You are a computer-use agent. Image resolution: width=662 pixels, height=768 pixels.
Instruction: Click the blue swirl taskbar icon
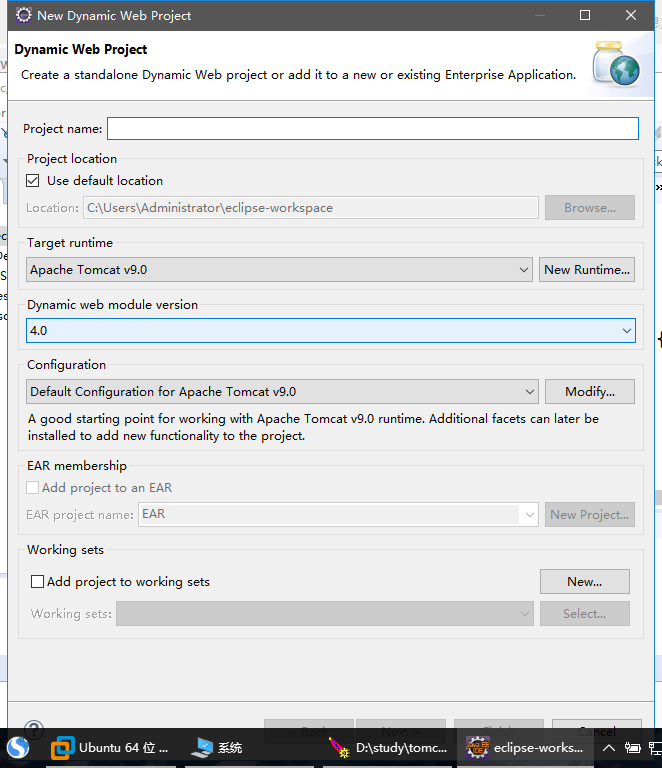[x=18, y=748]
